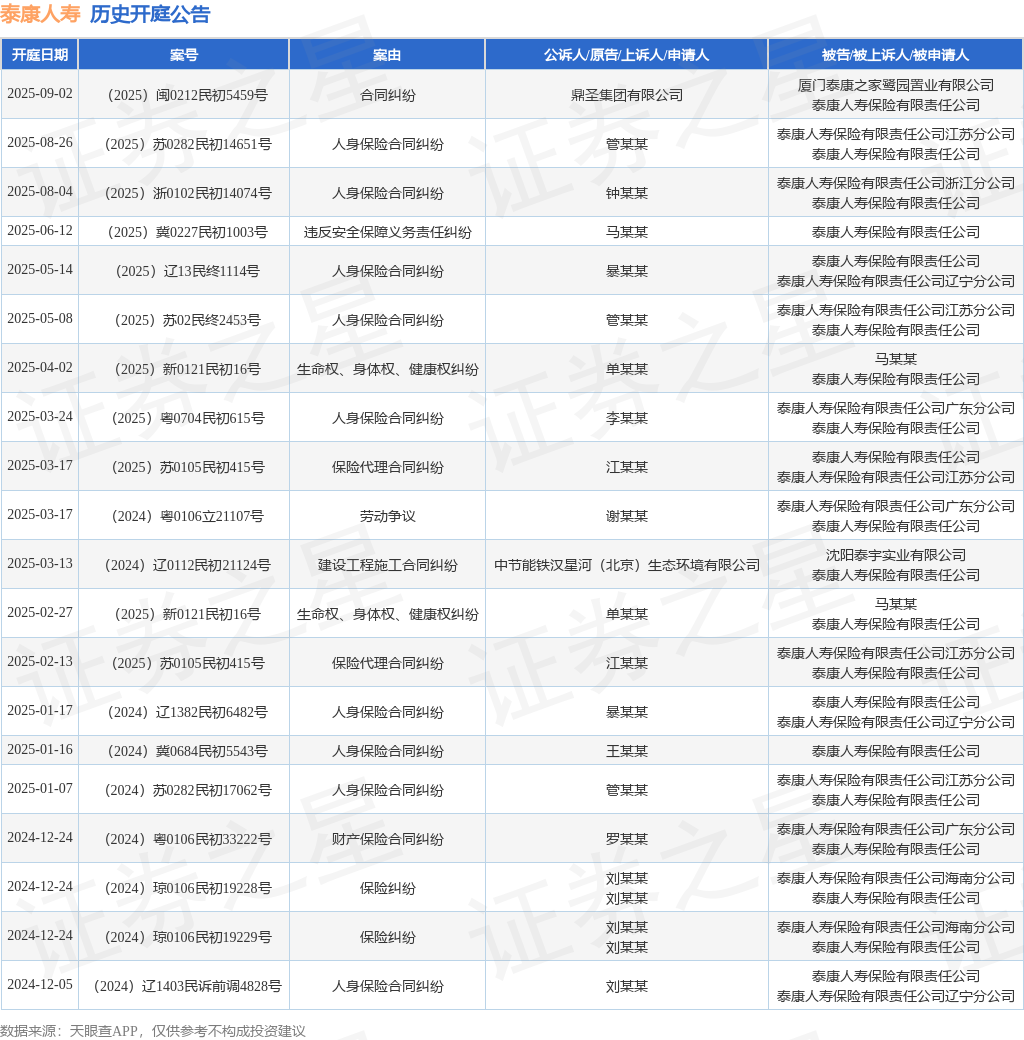Select date 2025-06-12
The width and height of the screenshot is (1024, 1040).
coord(40,231)
